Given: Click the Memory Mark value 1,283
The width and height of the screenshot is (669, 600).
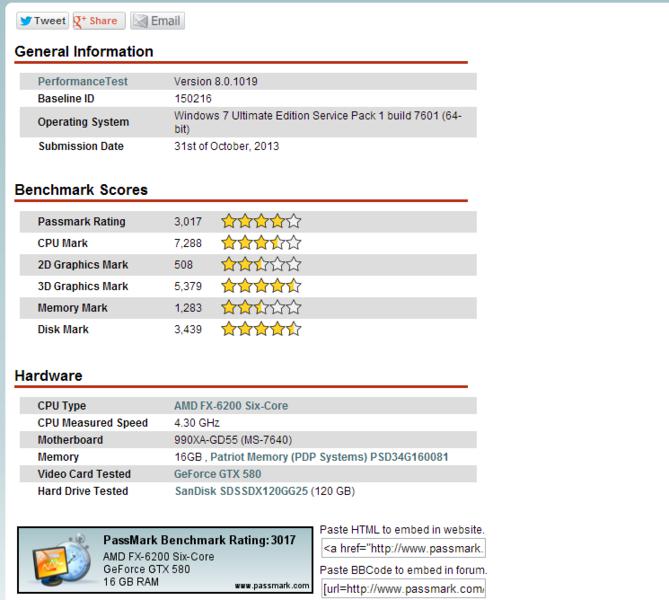Looking at the screenshot, I should coord(188,308).
